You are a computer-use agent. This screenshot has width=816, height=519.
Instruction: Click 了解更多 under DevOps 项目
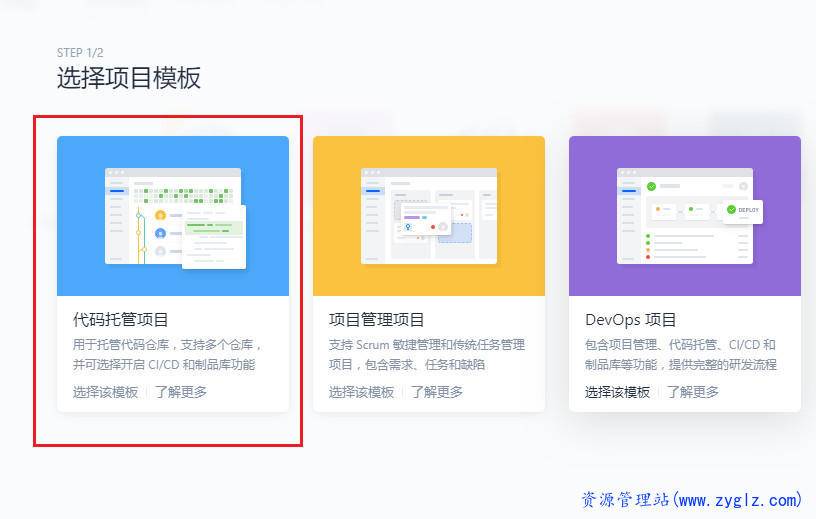693,392
